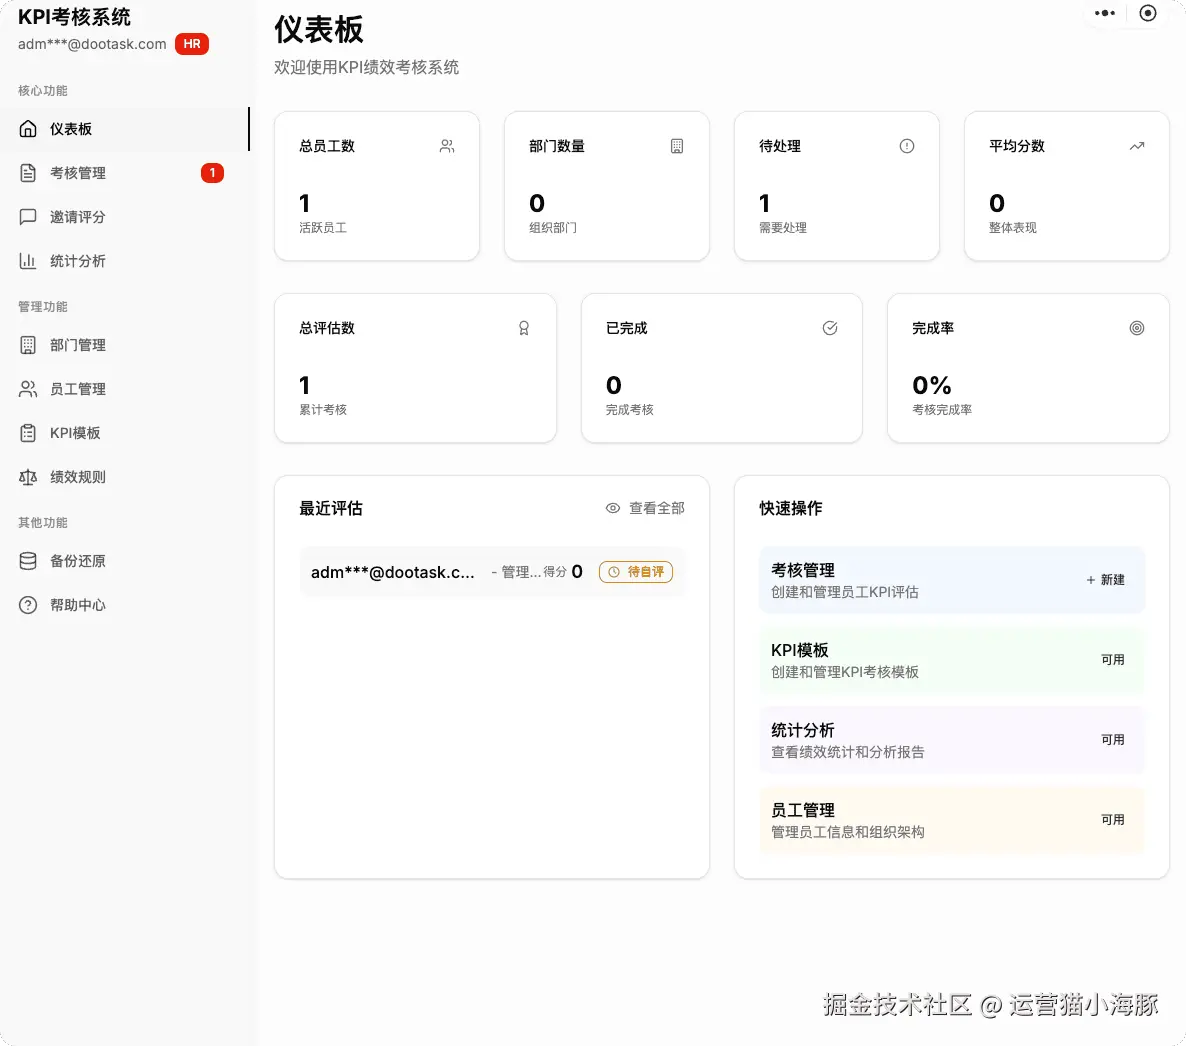
Task: Open 绩效规则 menu item
Action: pos(124,477)
